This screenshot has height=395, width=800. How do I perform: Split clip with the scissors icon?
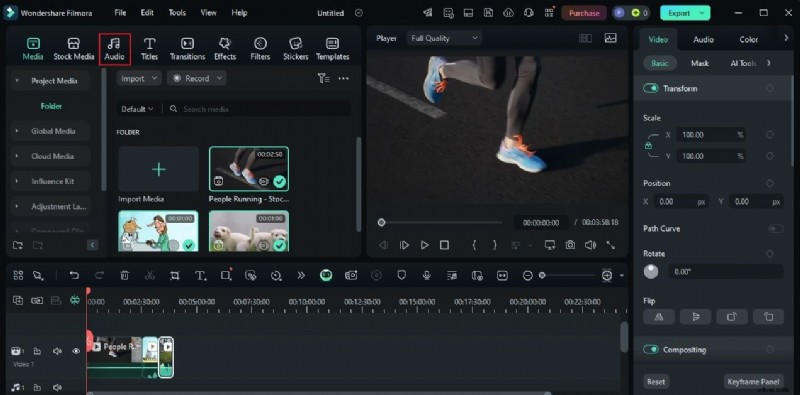click(149, 276)
